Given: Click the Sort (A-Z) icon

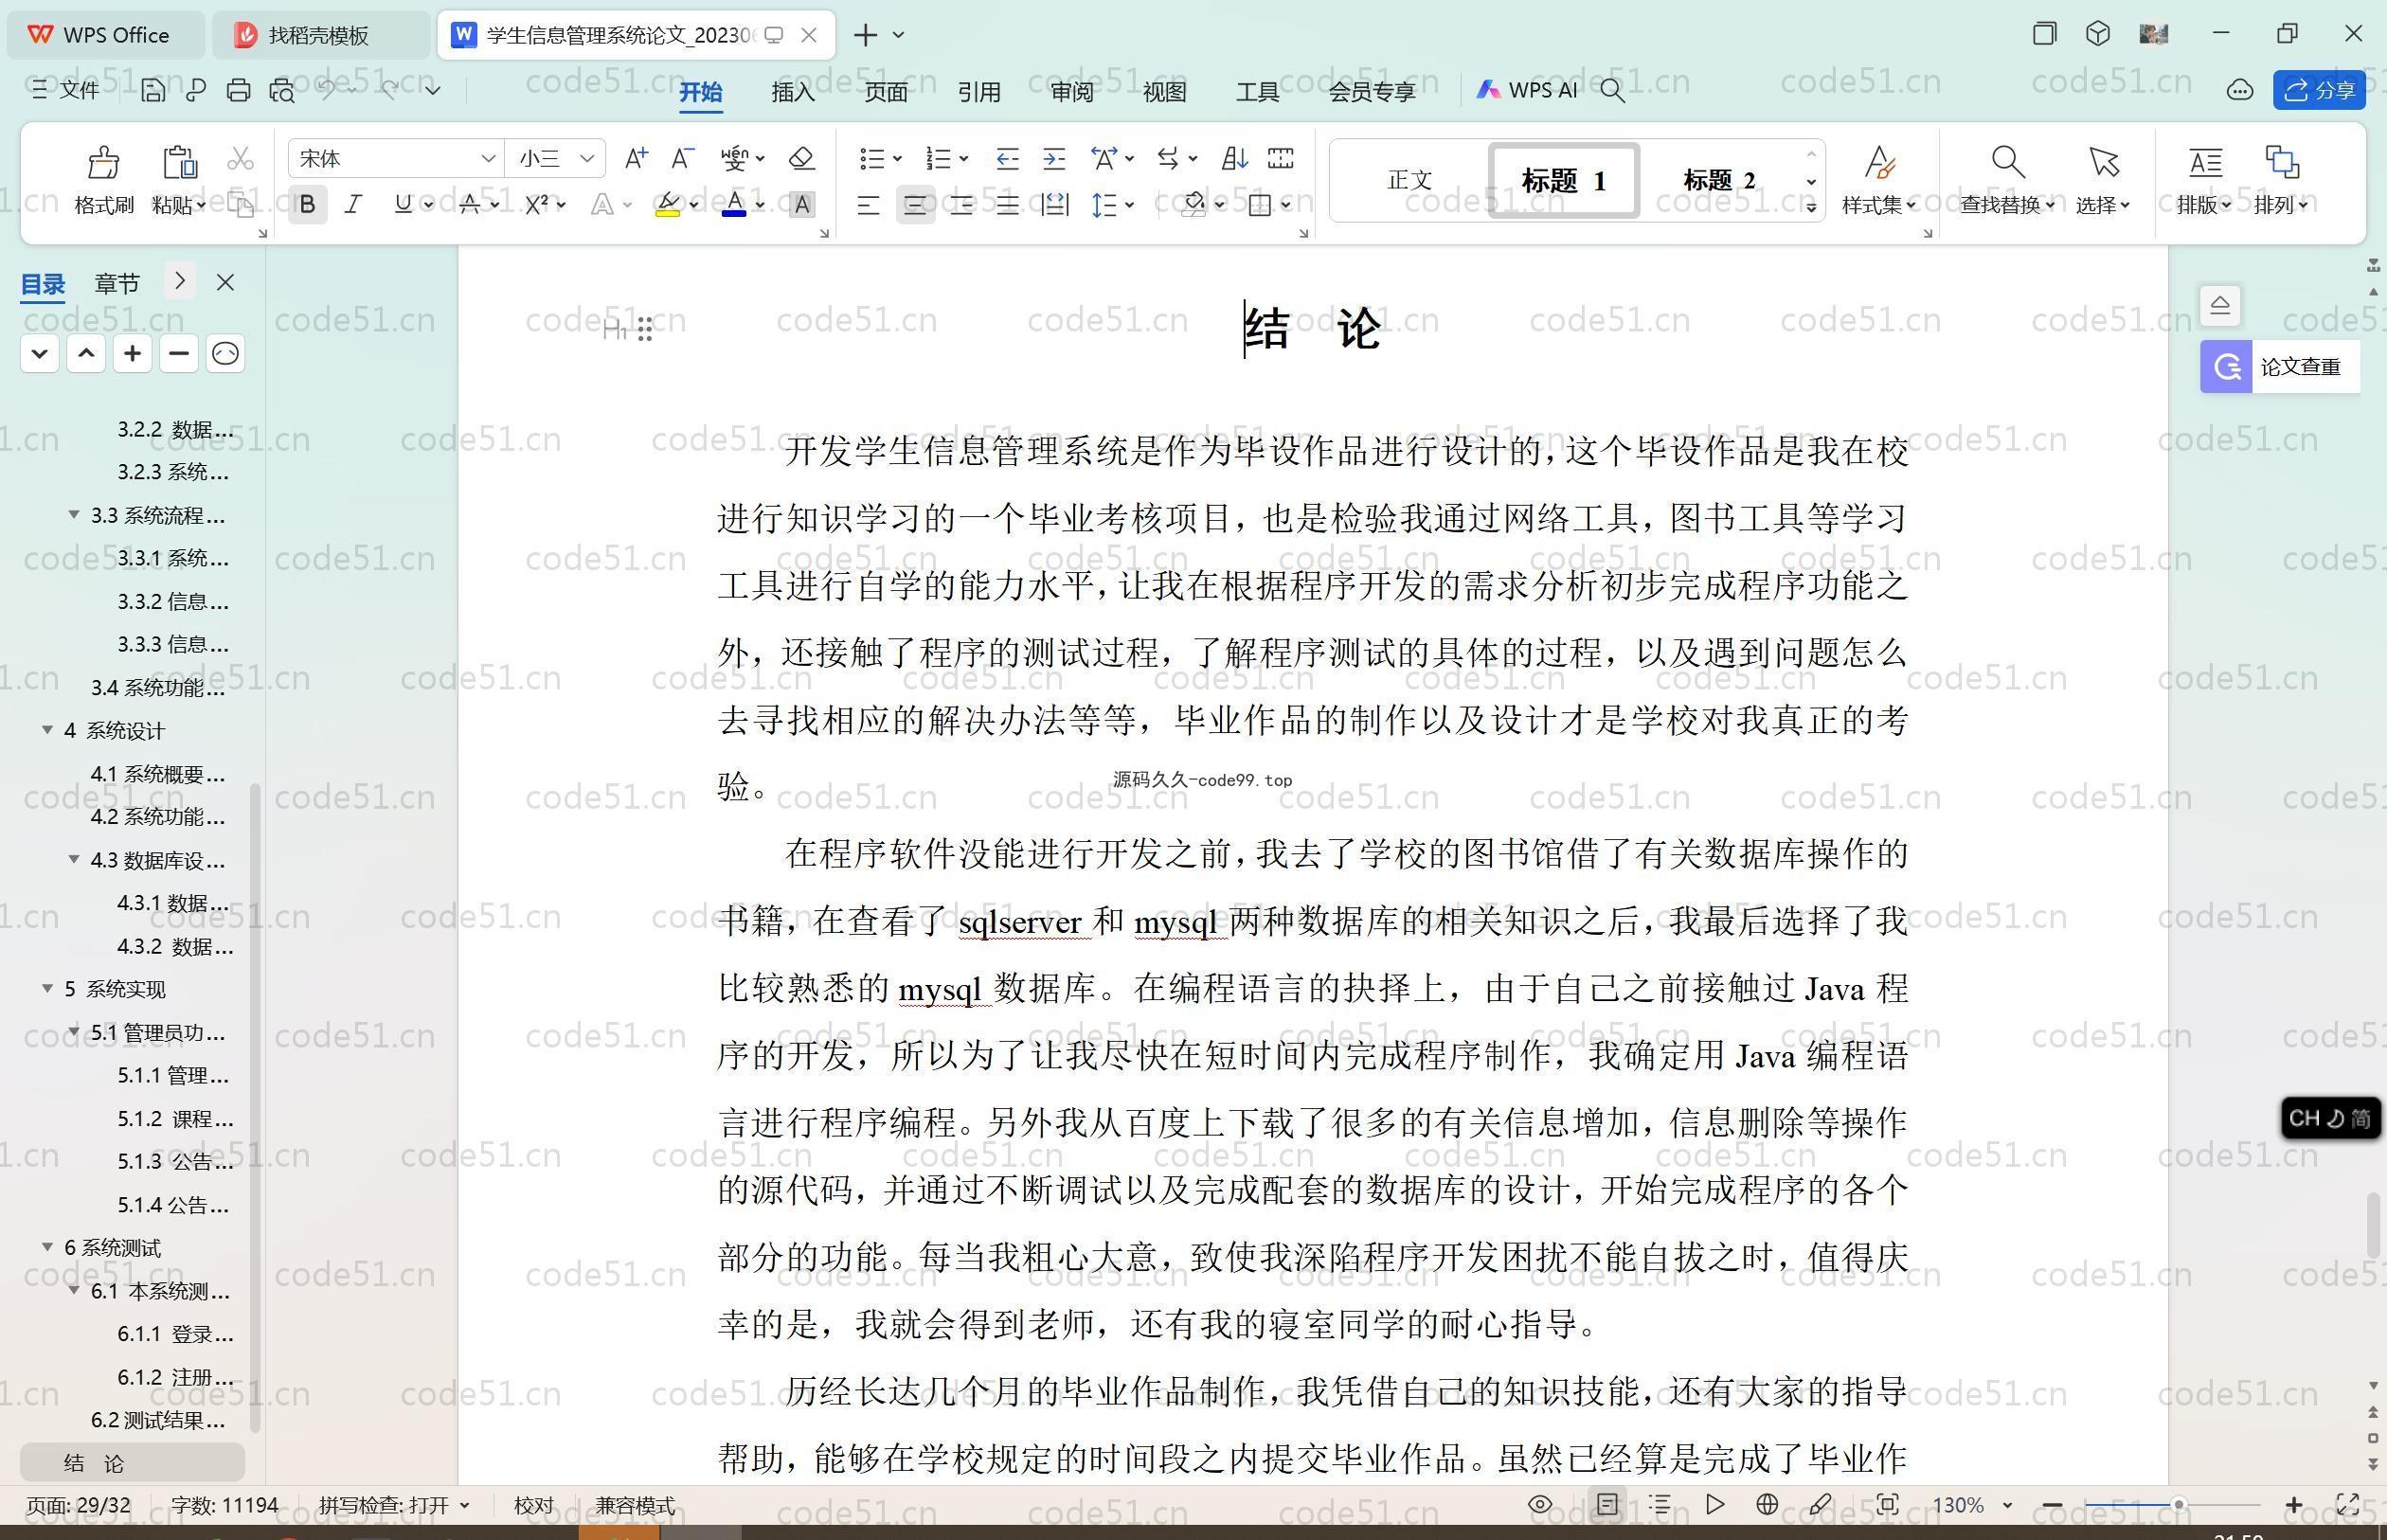Looking at the screenshot, I should tap(1235, 158).
